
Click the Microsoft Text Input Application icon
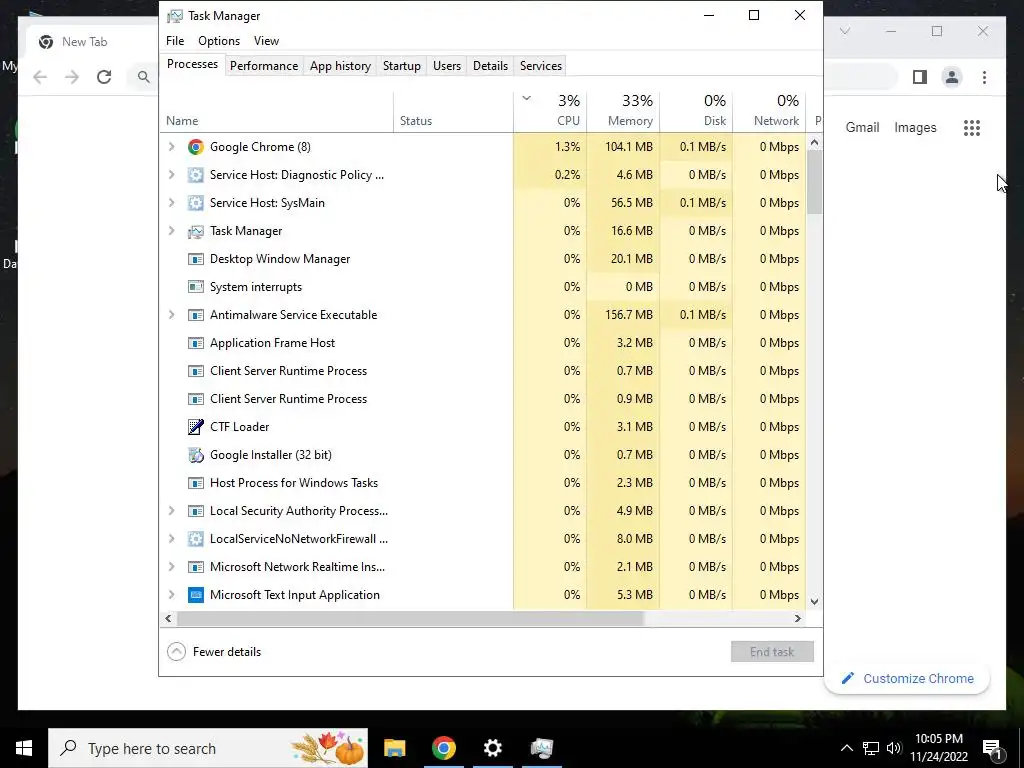[x=195, y=595]
